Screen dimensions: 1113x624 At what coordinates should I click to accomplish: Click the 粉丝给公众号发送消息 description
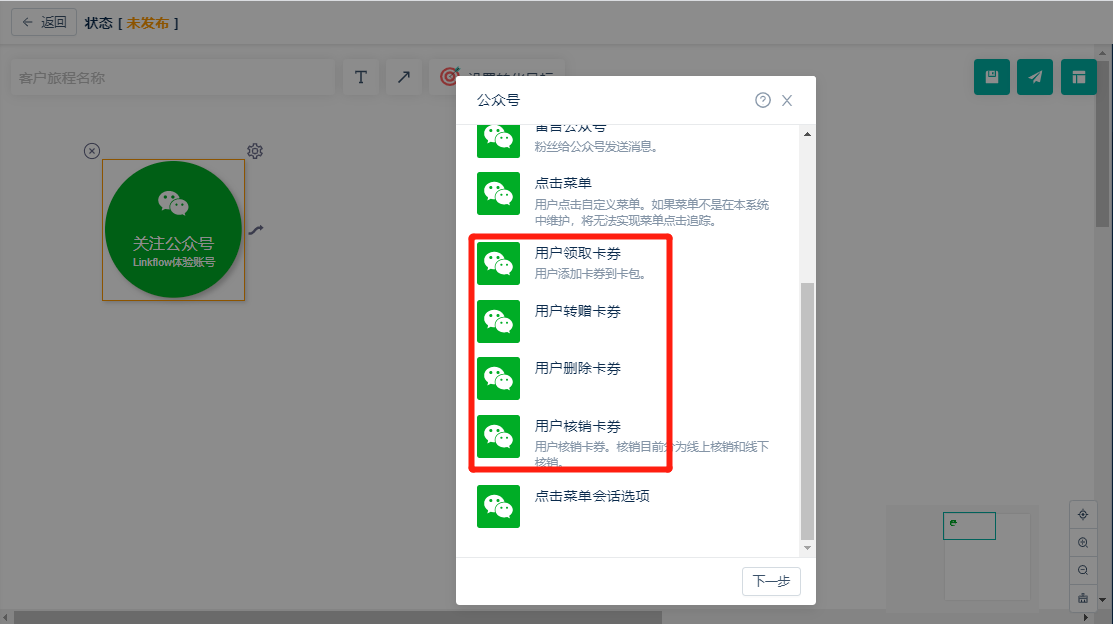[596, 147]
